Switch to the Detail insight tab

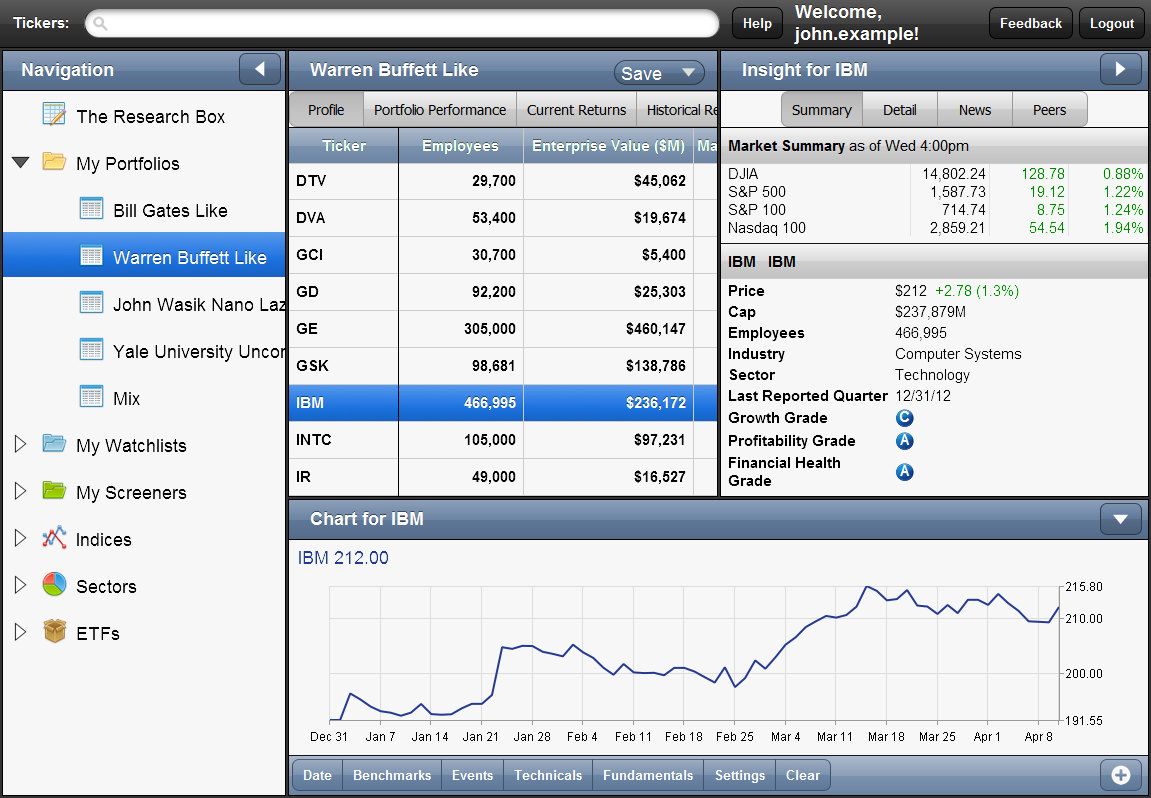[x=900, y=110]
